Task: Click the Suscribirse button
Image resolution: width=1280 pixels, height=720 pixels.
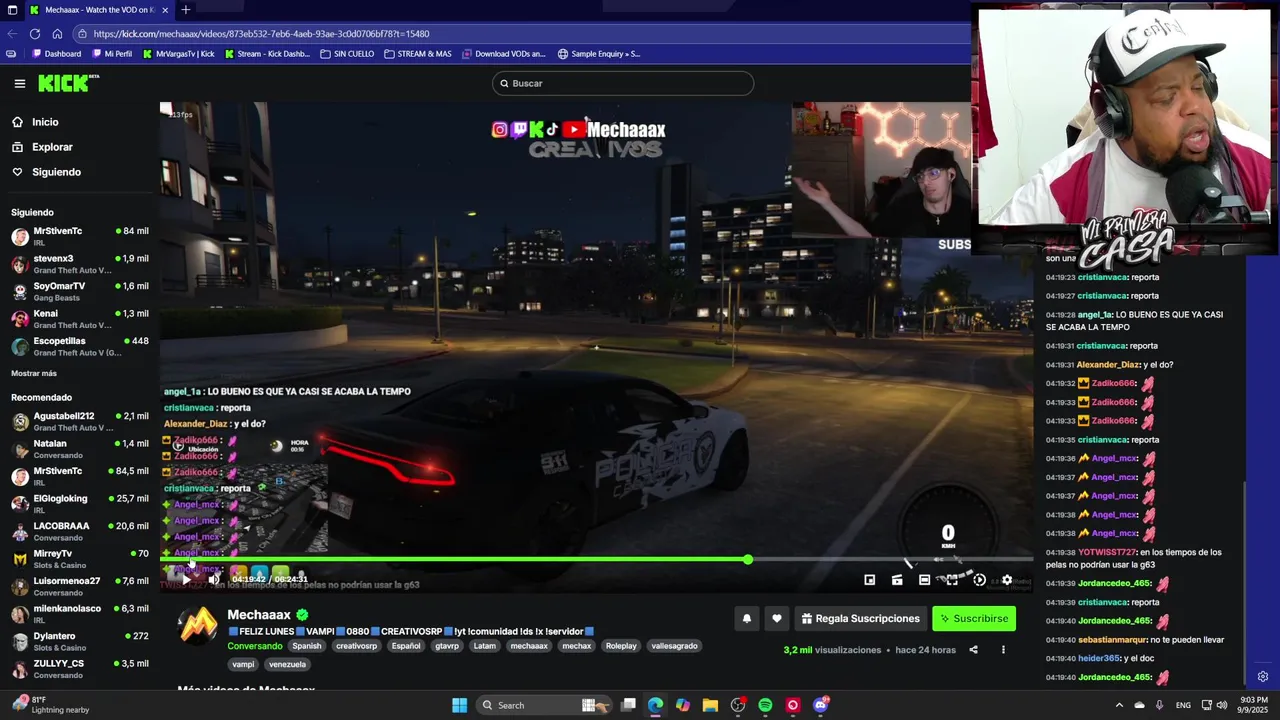Action: 974,619
